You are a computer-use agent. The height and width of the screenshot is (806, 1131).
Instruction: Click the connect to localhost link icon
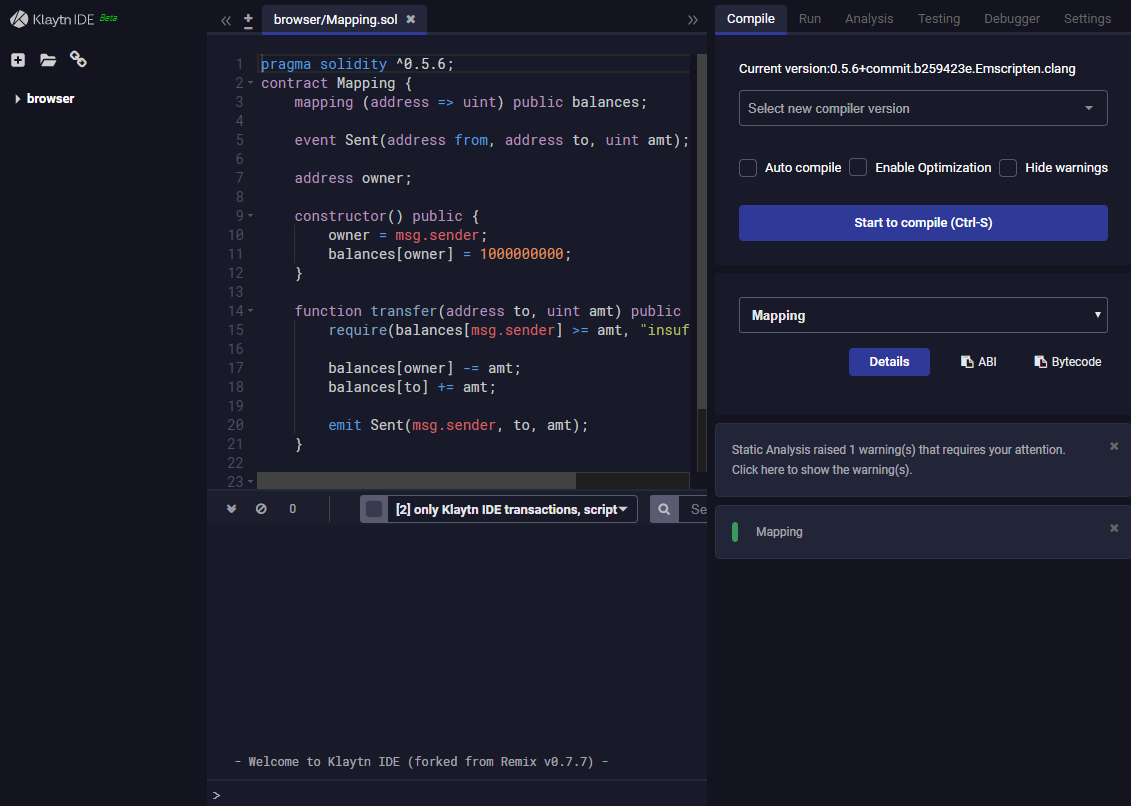78,59
